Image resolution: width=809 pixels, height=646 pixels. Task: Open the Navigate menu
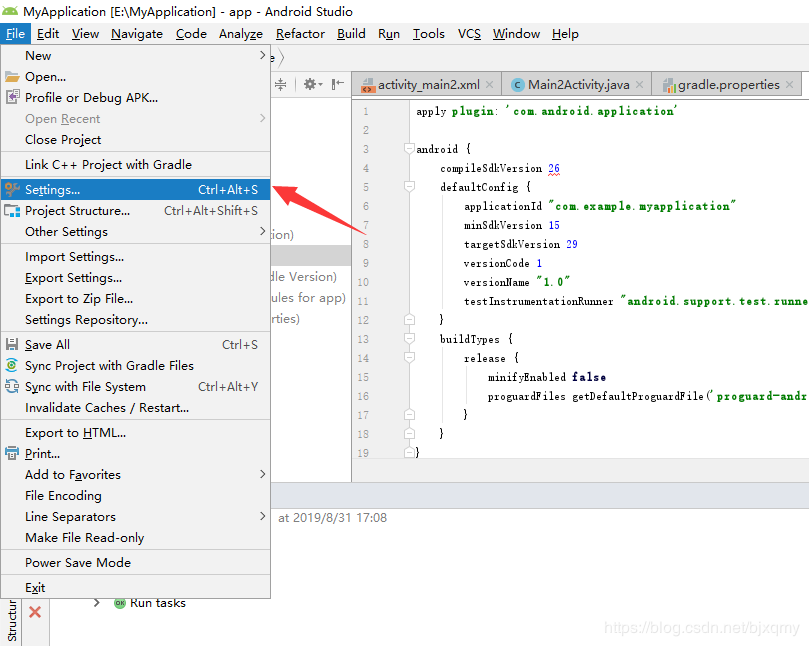coord(137,34)
